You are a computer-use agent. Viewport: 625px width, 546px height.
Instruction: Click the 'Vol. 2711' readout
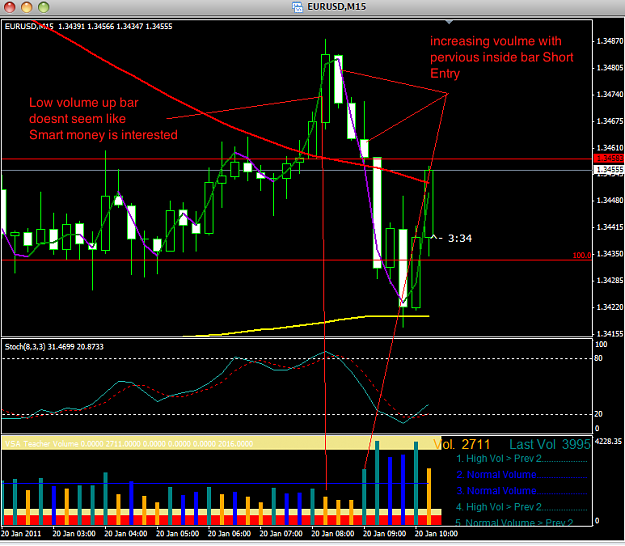point(462,444)
